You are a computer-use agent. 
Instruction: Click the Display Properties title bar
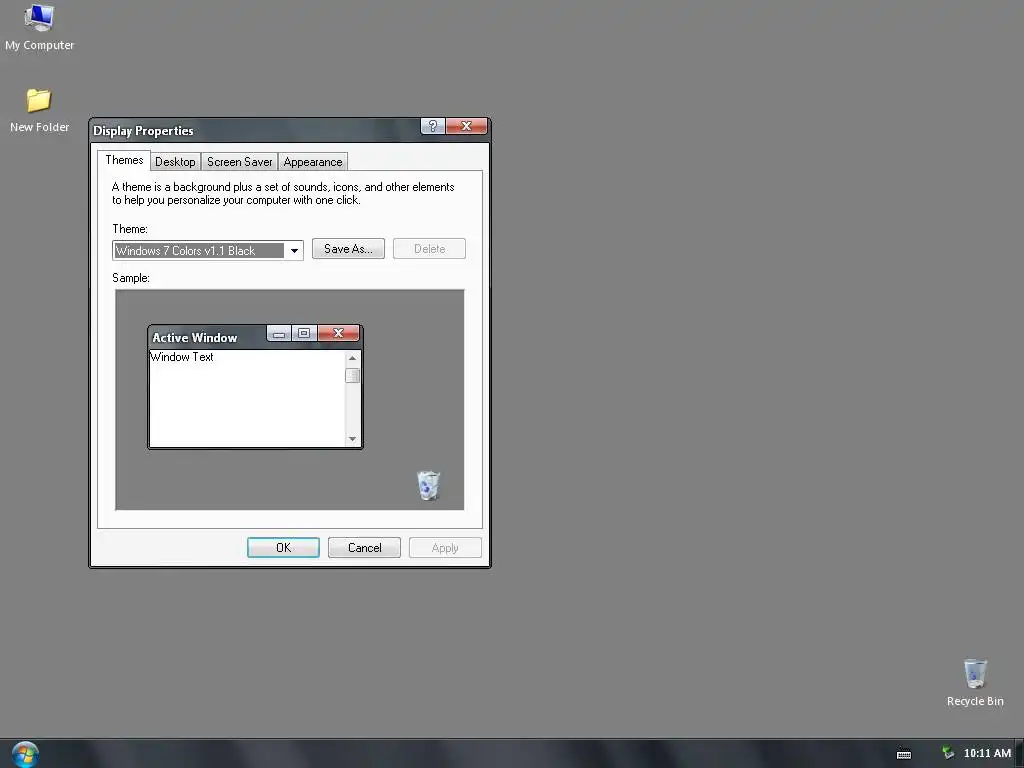pos(255,131)
